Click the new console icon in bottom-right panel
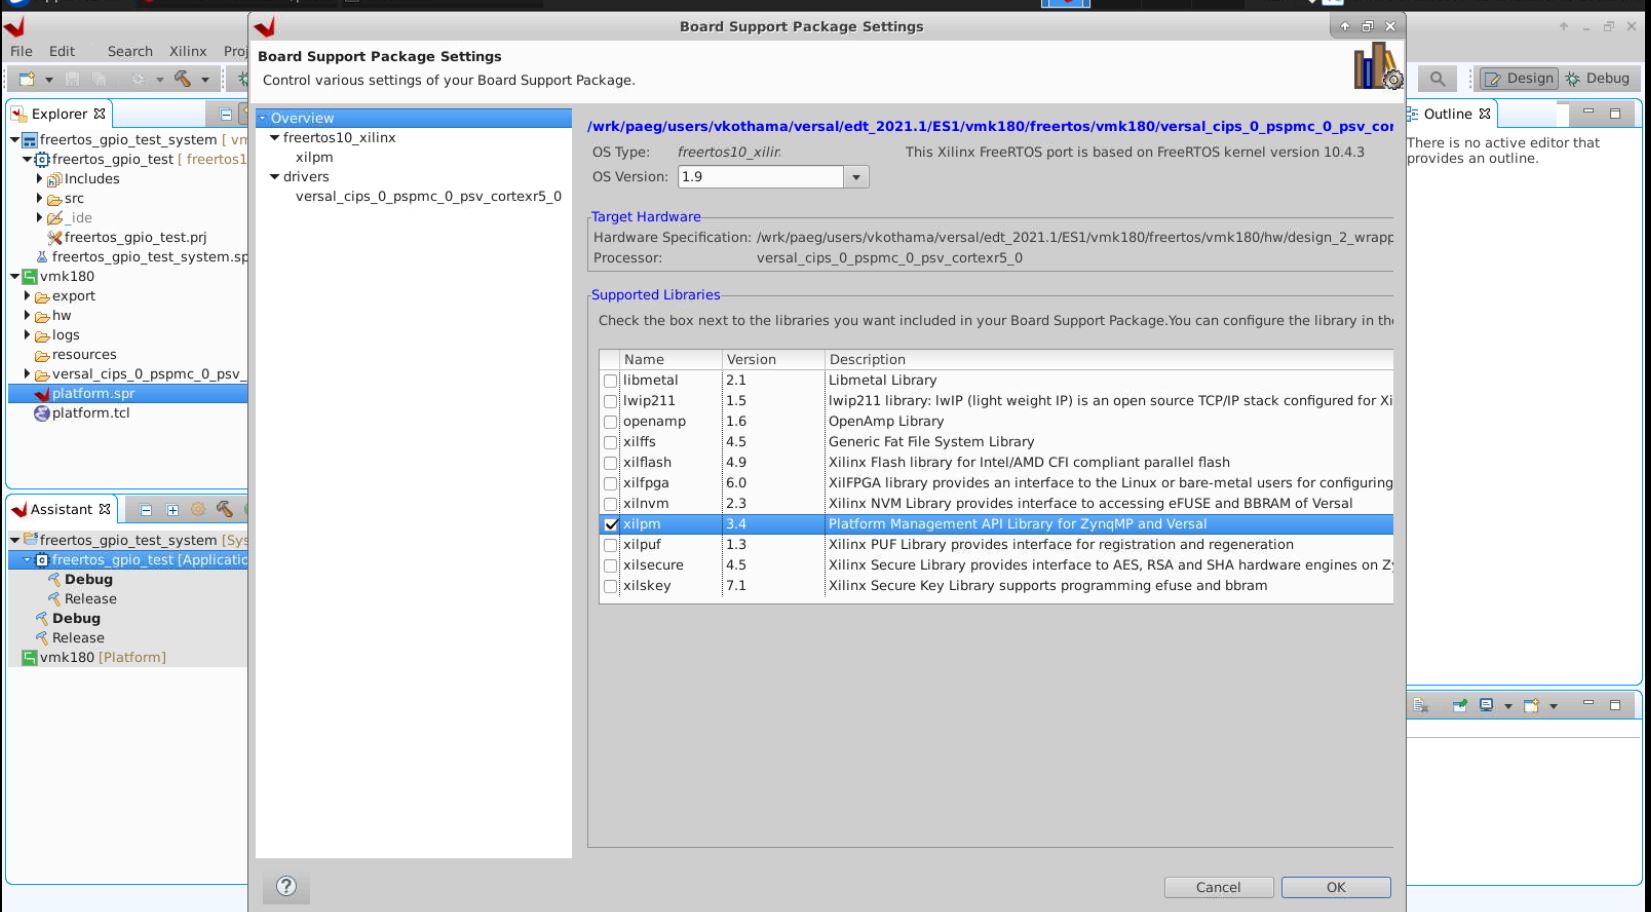 tap(1531, 705)
